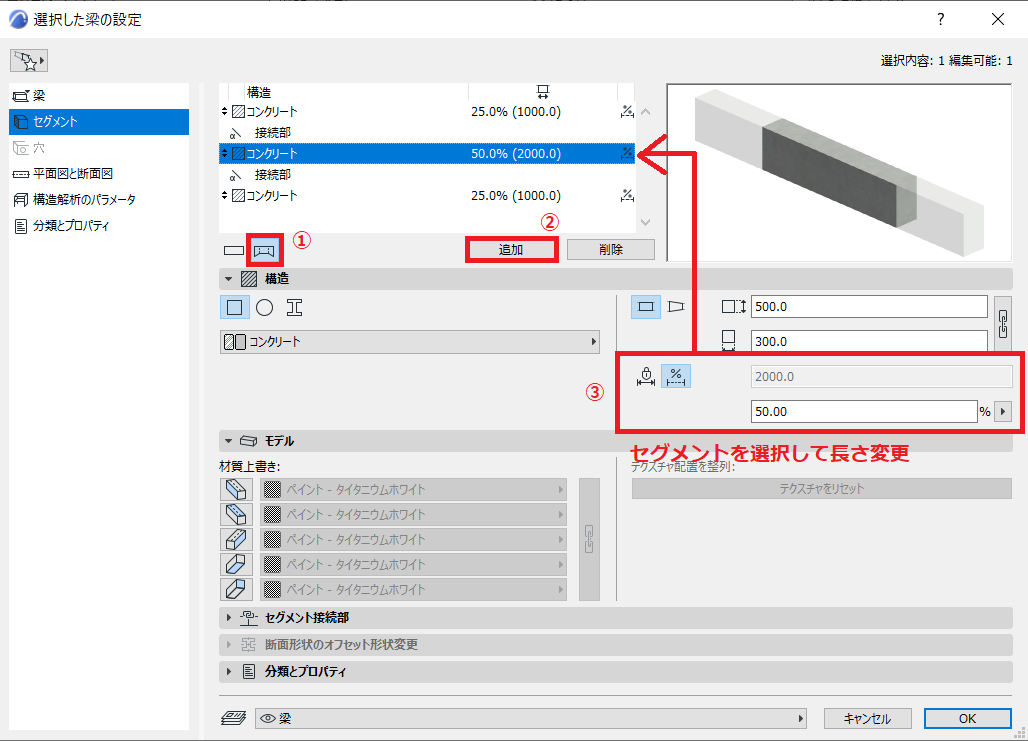
Task: Open the 平面図と断面図 page in sidebar
Action: point(73,174)
